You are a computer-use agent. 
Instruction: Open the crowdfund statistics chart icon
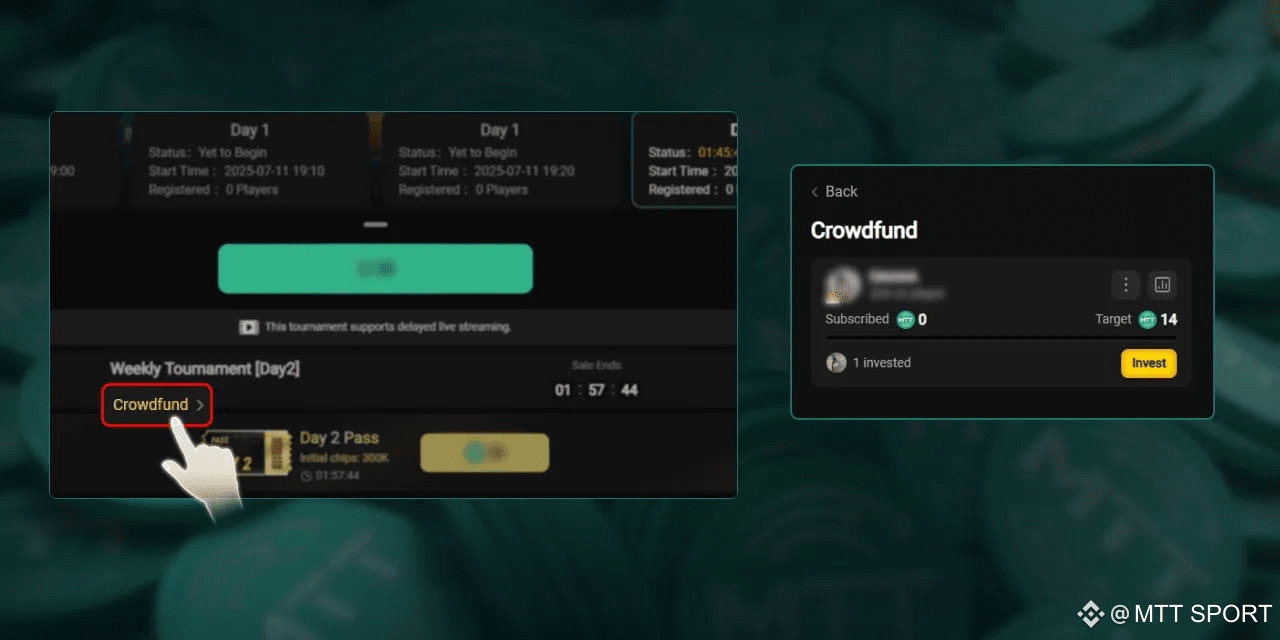pos(1162,285)
